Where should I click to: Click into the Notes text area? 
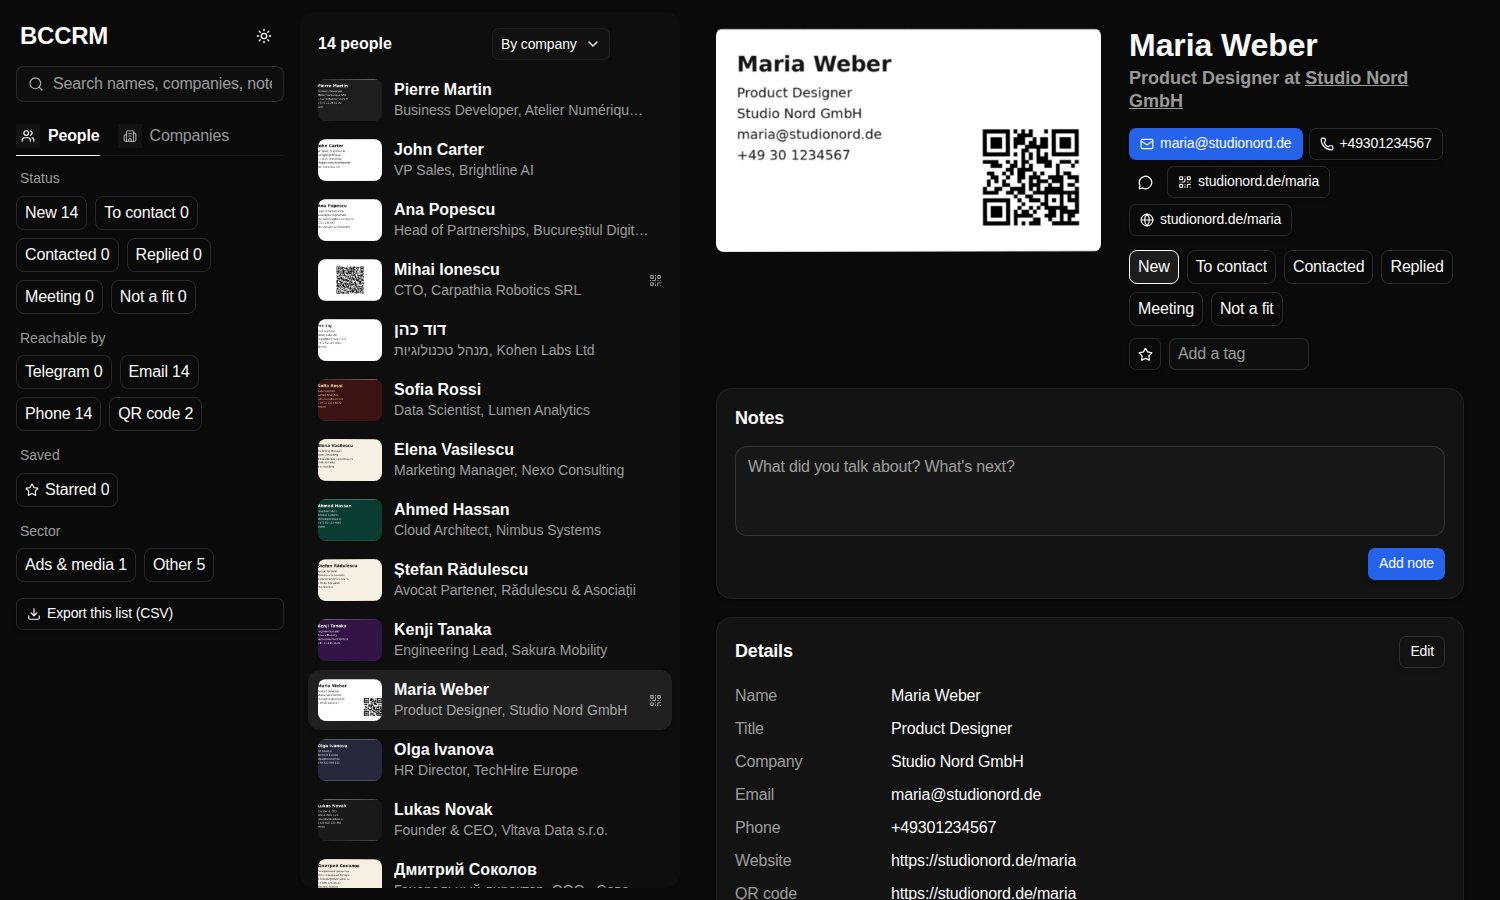pos(1090,491)
